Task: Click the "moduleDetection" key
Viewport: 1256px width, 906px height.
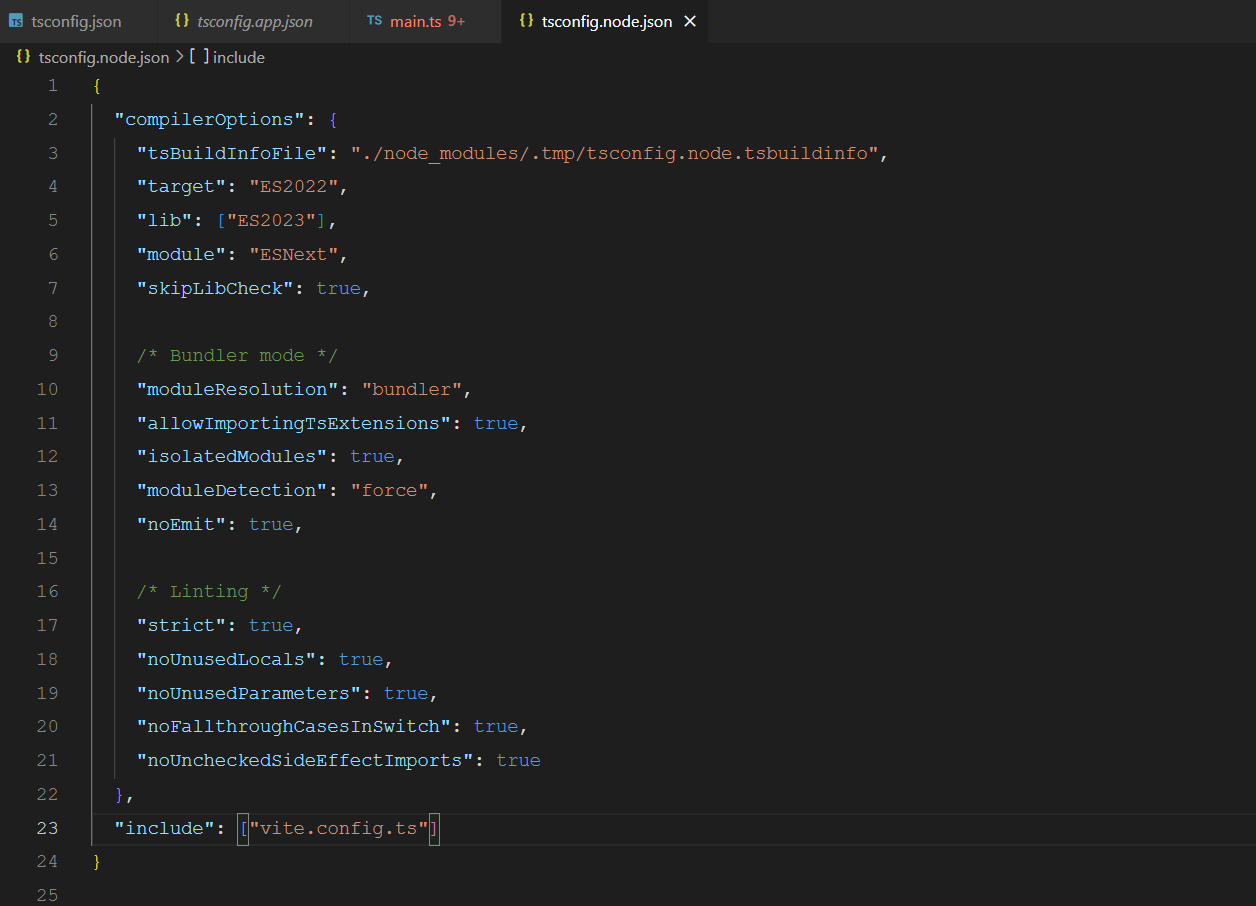Action: tap(231, 490)
